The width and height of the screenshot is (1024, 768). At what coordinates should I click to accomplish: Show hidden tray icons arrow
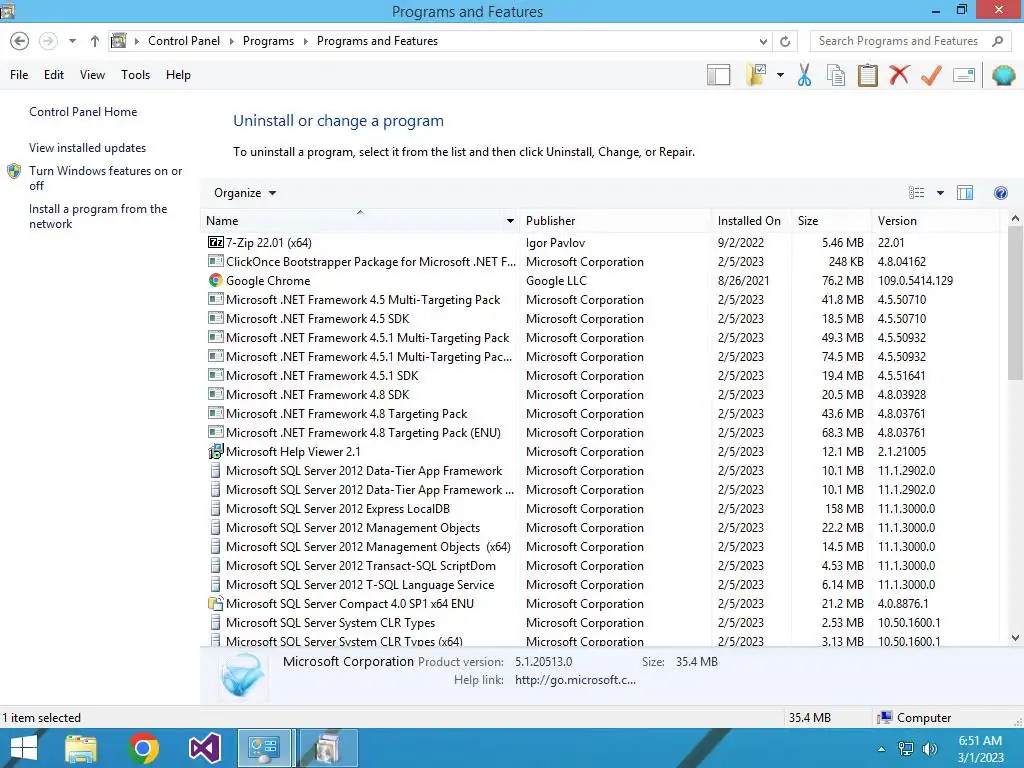click(882, 749)
